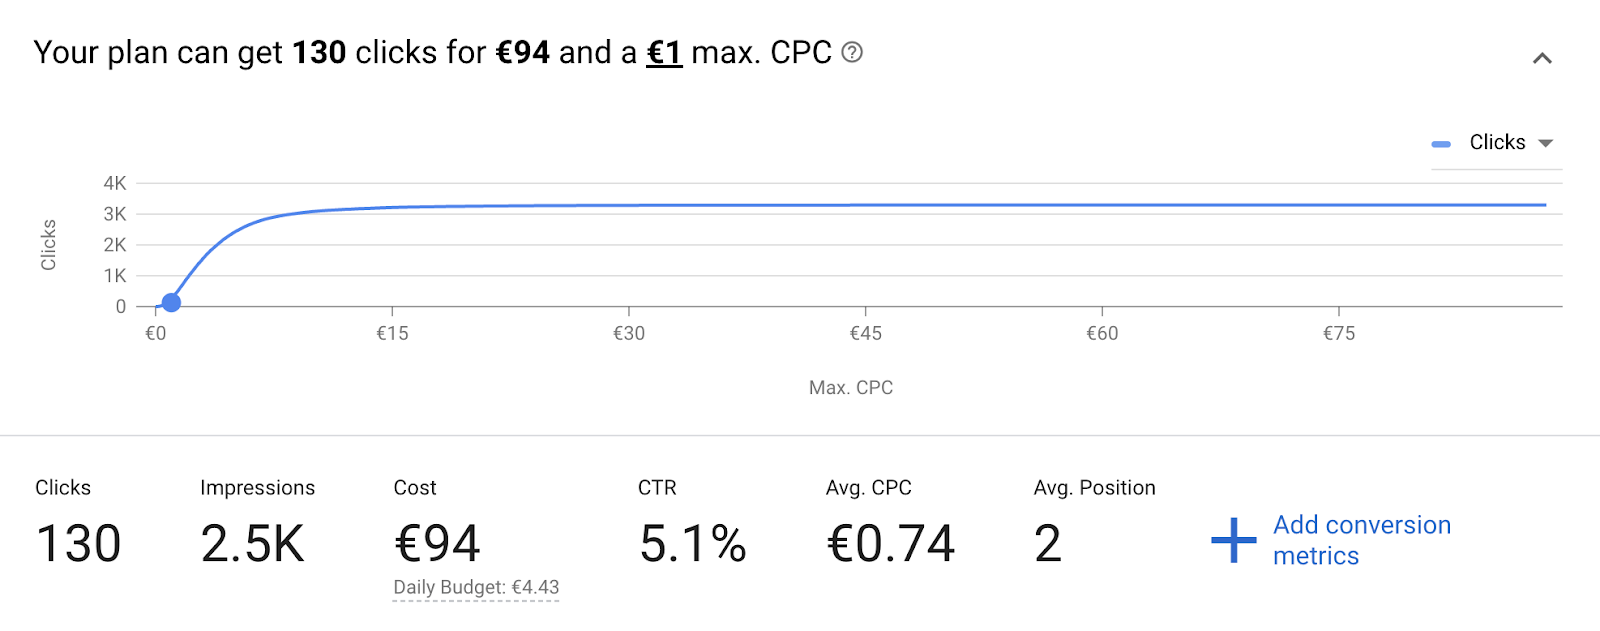Click the Avg. CPC value €0.74
The image size is (1600, 631).
pos(890,544)
